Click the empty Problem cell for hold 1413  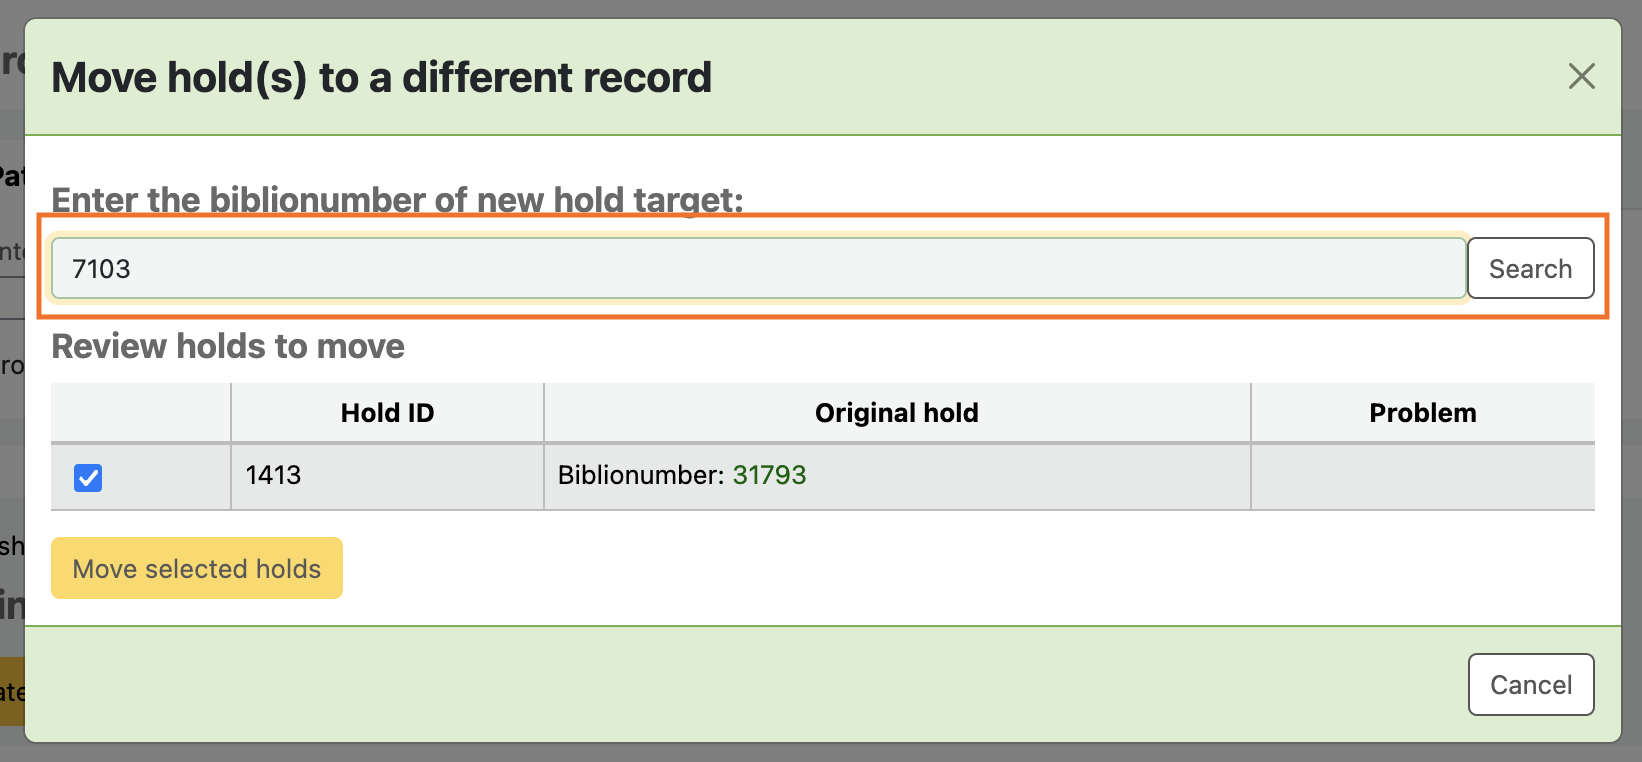coord(1422,477)
